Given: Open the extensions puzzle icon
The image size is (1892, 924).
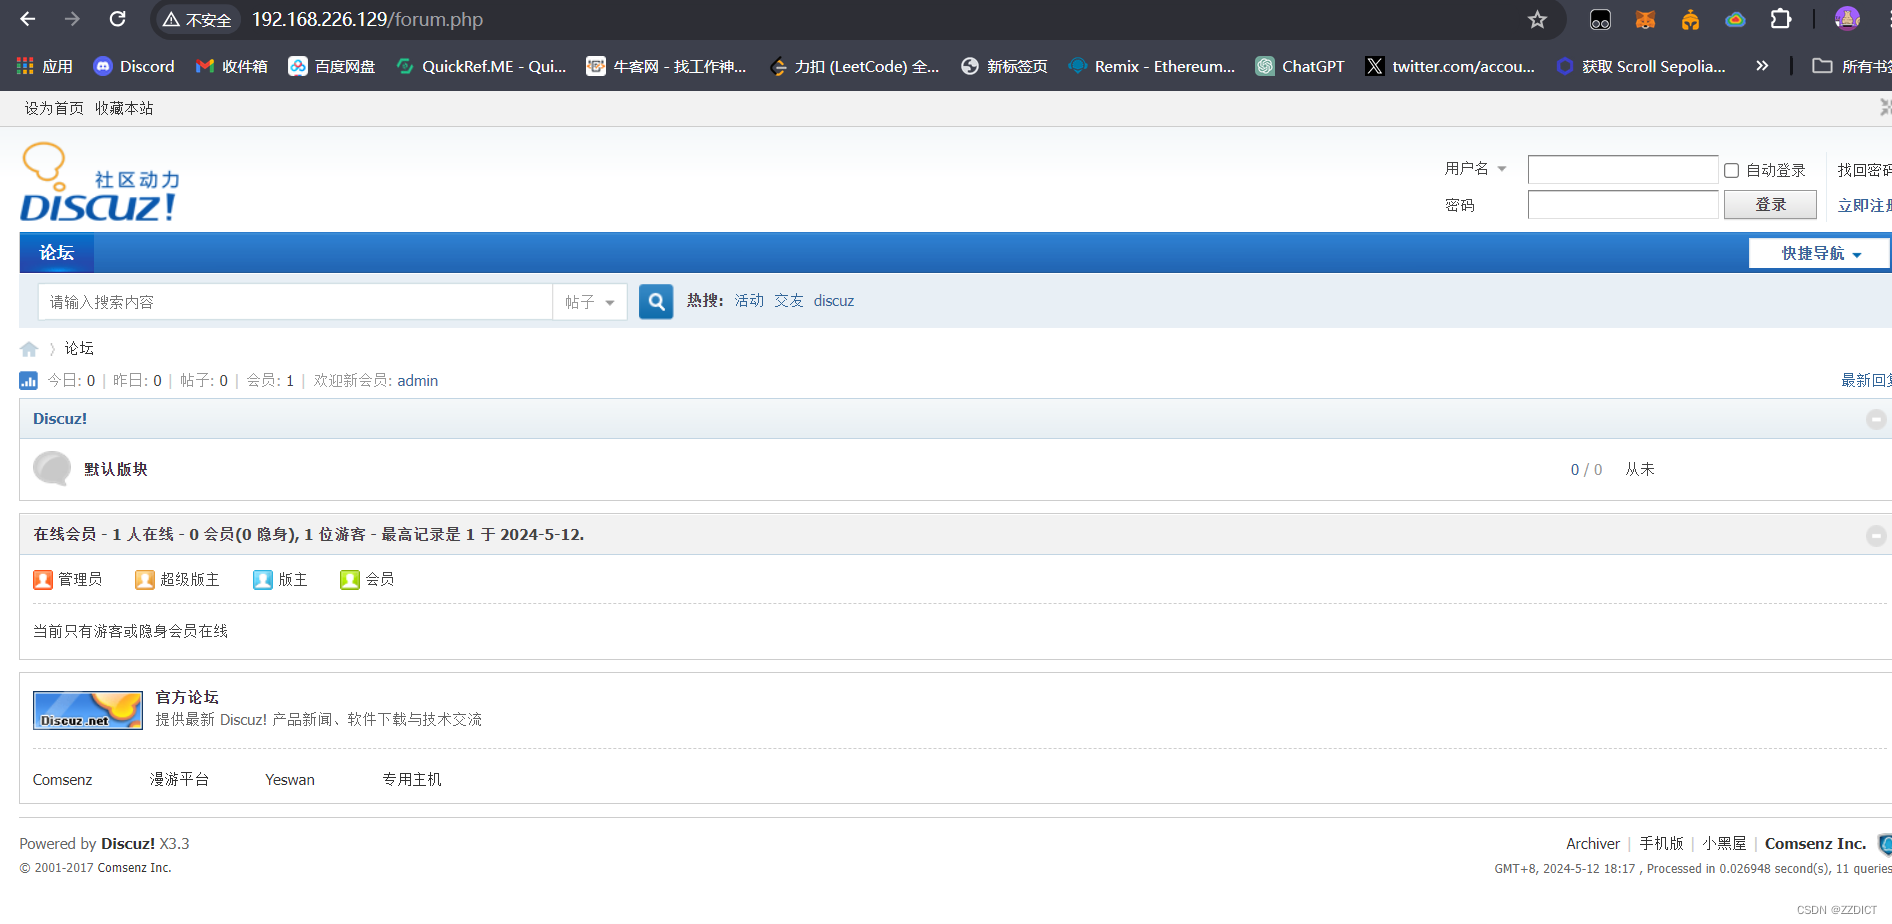Looking at the screenshot, I should click(x=1781, y=19).
